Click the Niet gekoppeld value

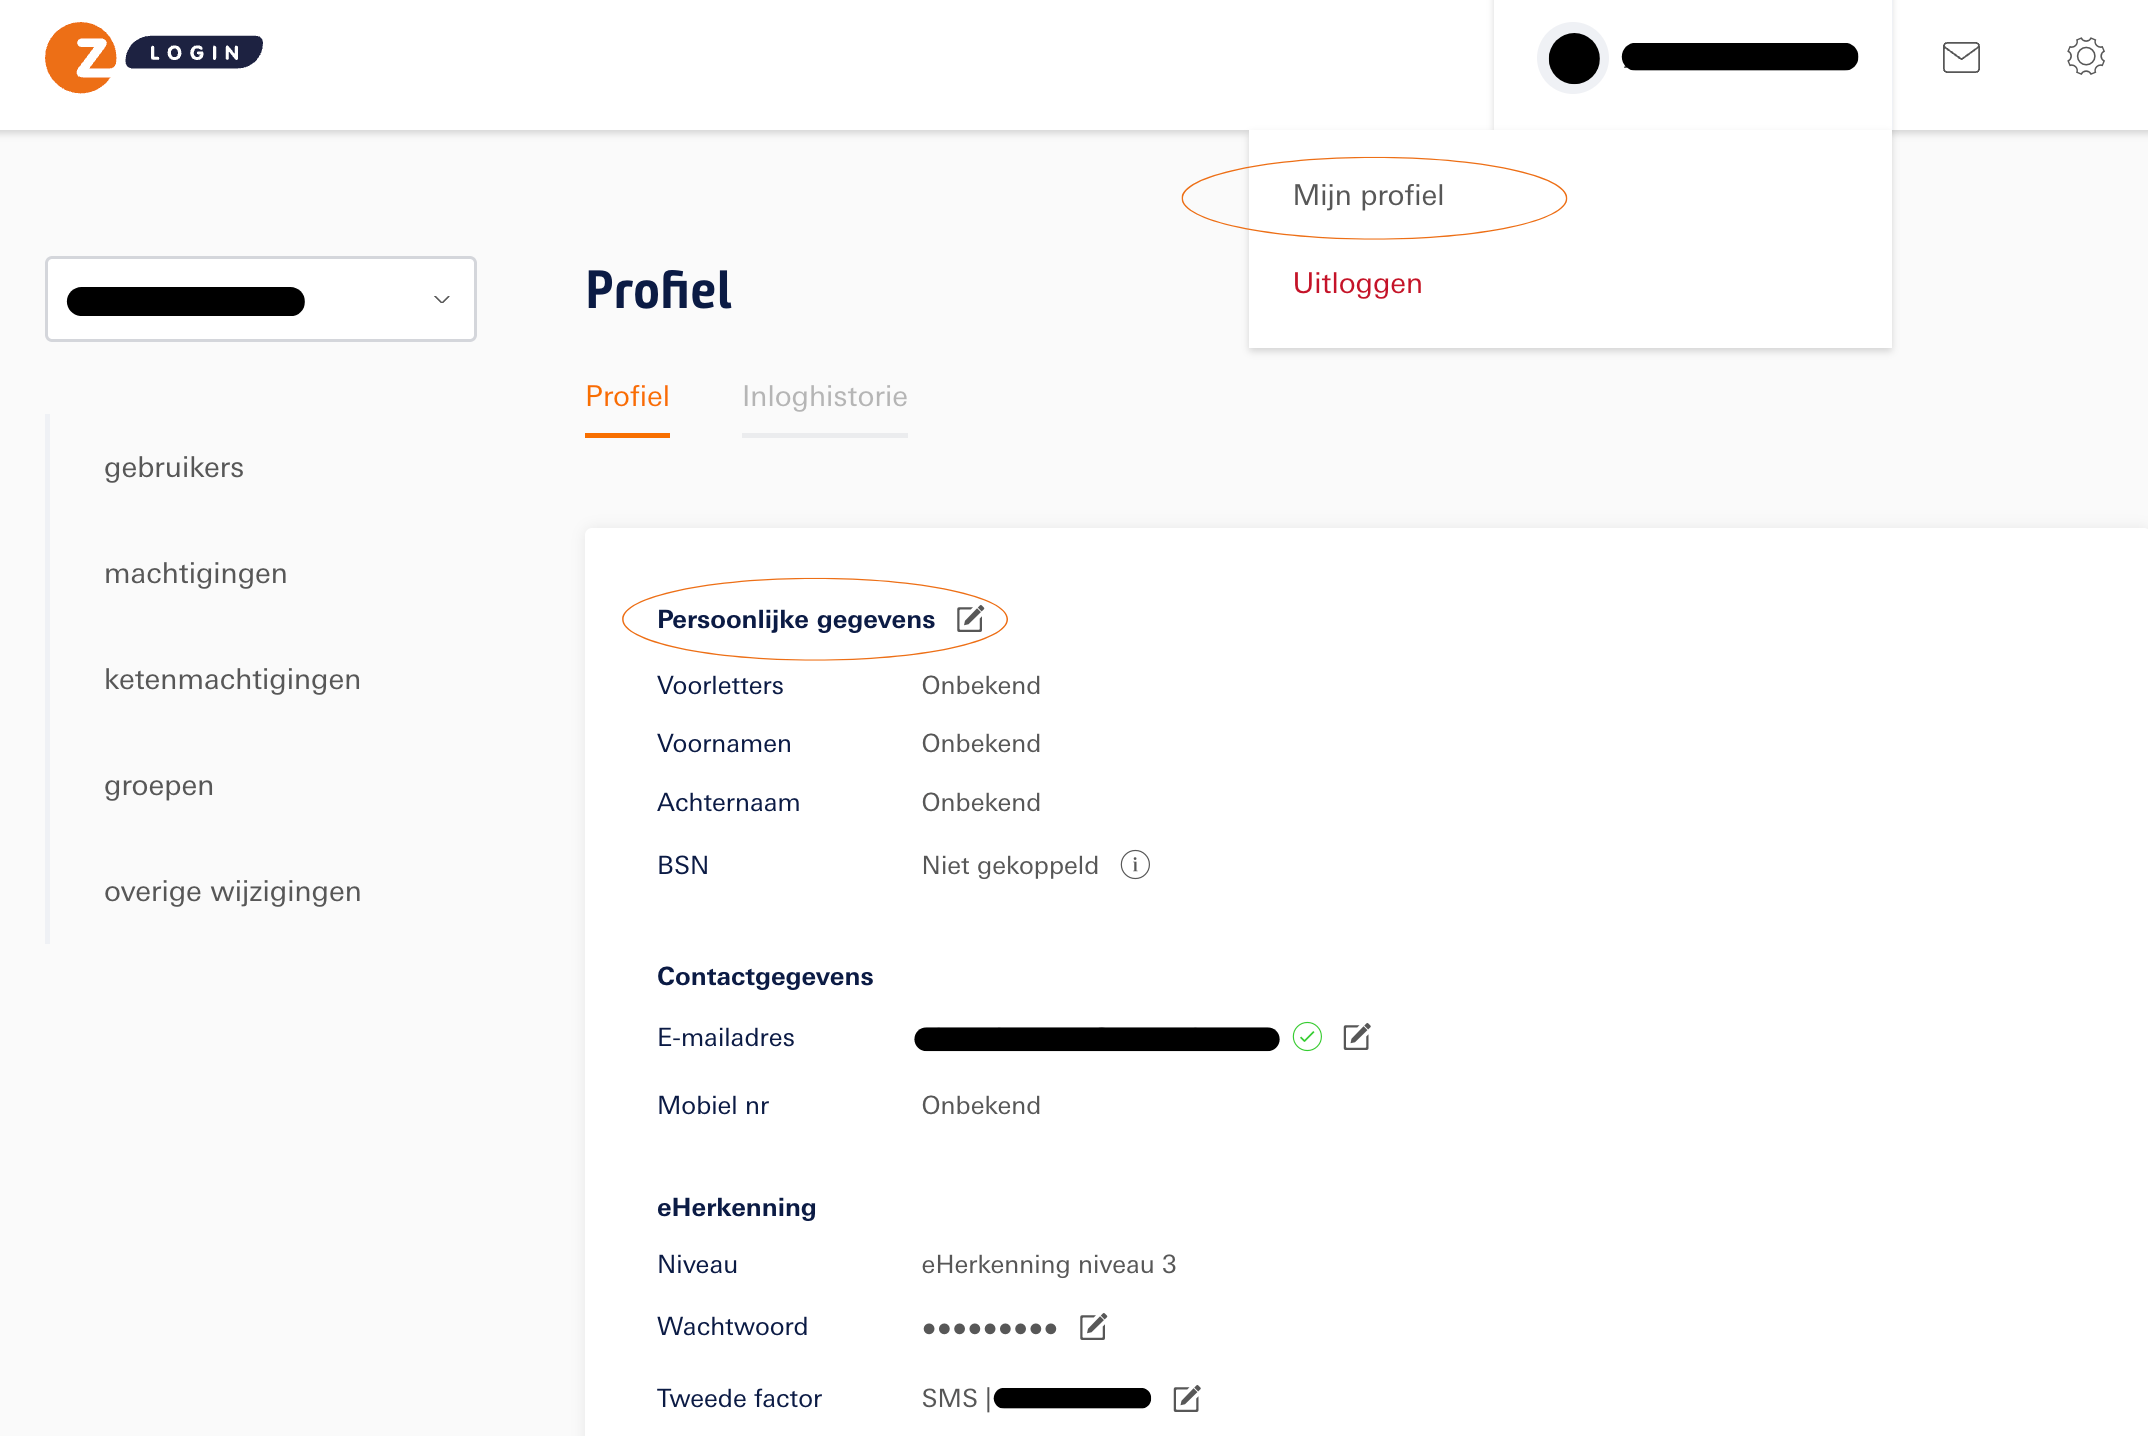[x=1010, y=865]
